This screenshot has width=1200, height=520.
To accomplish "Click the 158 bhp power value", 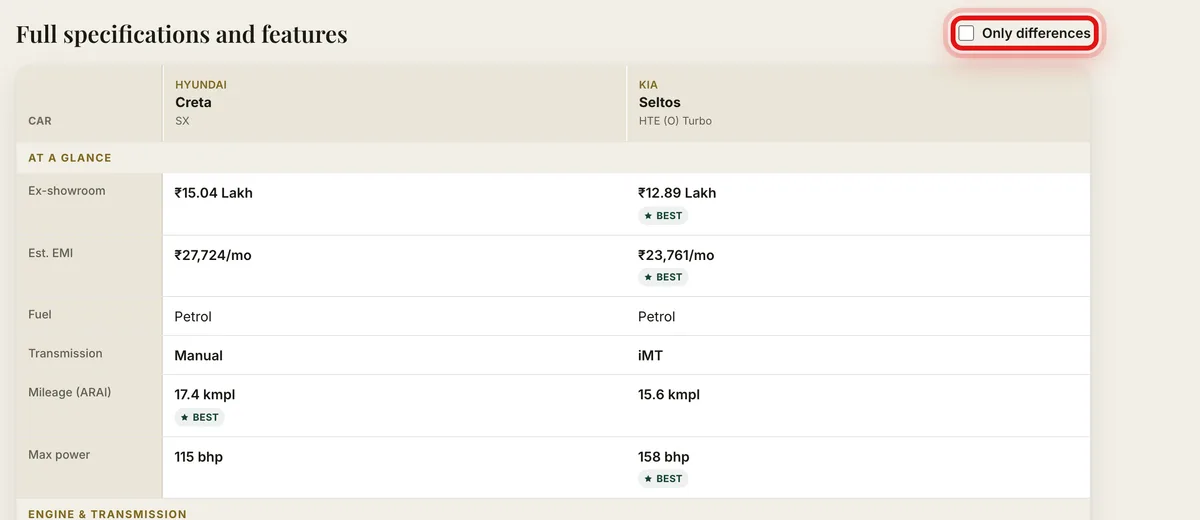I will click(664, 457).
